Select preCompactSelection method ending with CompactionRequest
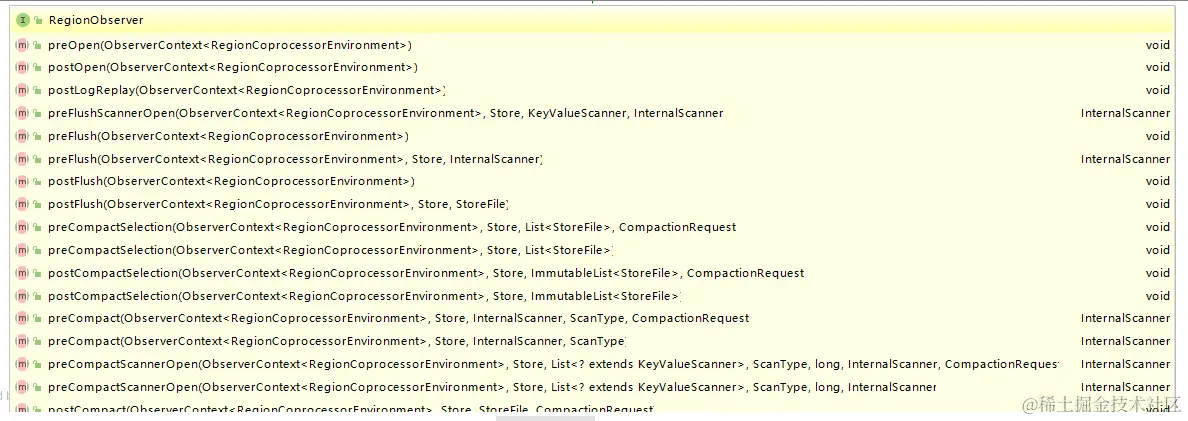The width and height of the screenshot is (1188, 421). 594,227
